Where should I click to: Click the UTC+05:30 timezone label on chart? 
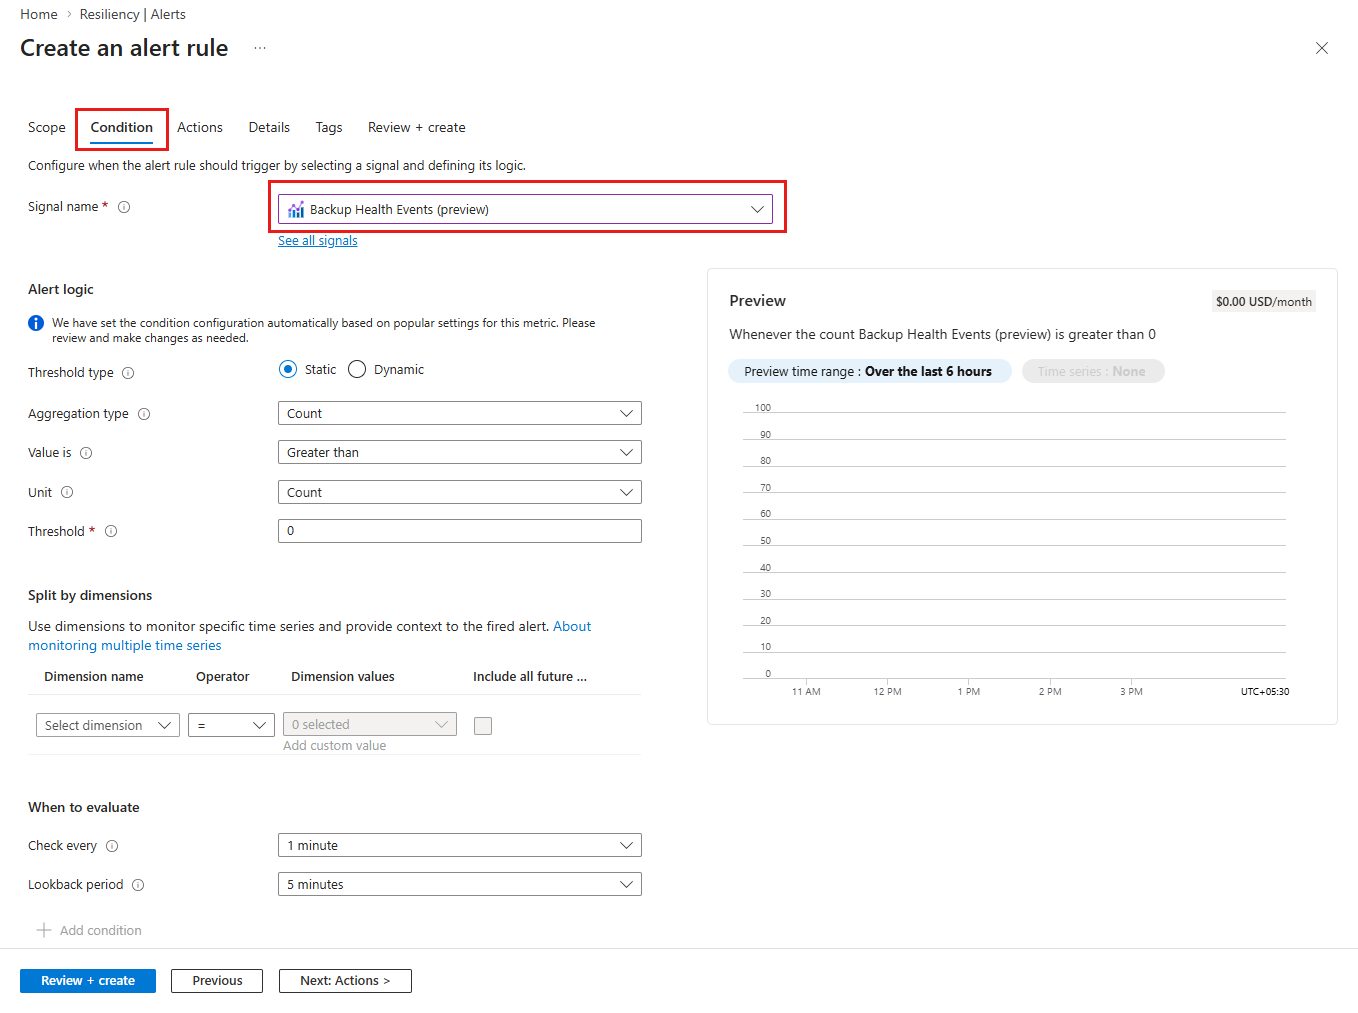point(1265,692)
